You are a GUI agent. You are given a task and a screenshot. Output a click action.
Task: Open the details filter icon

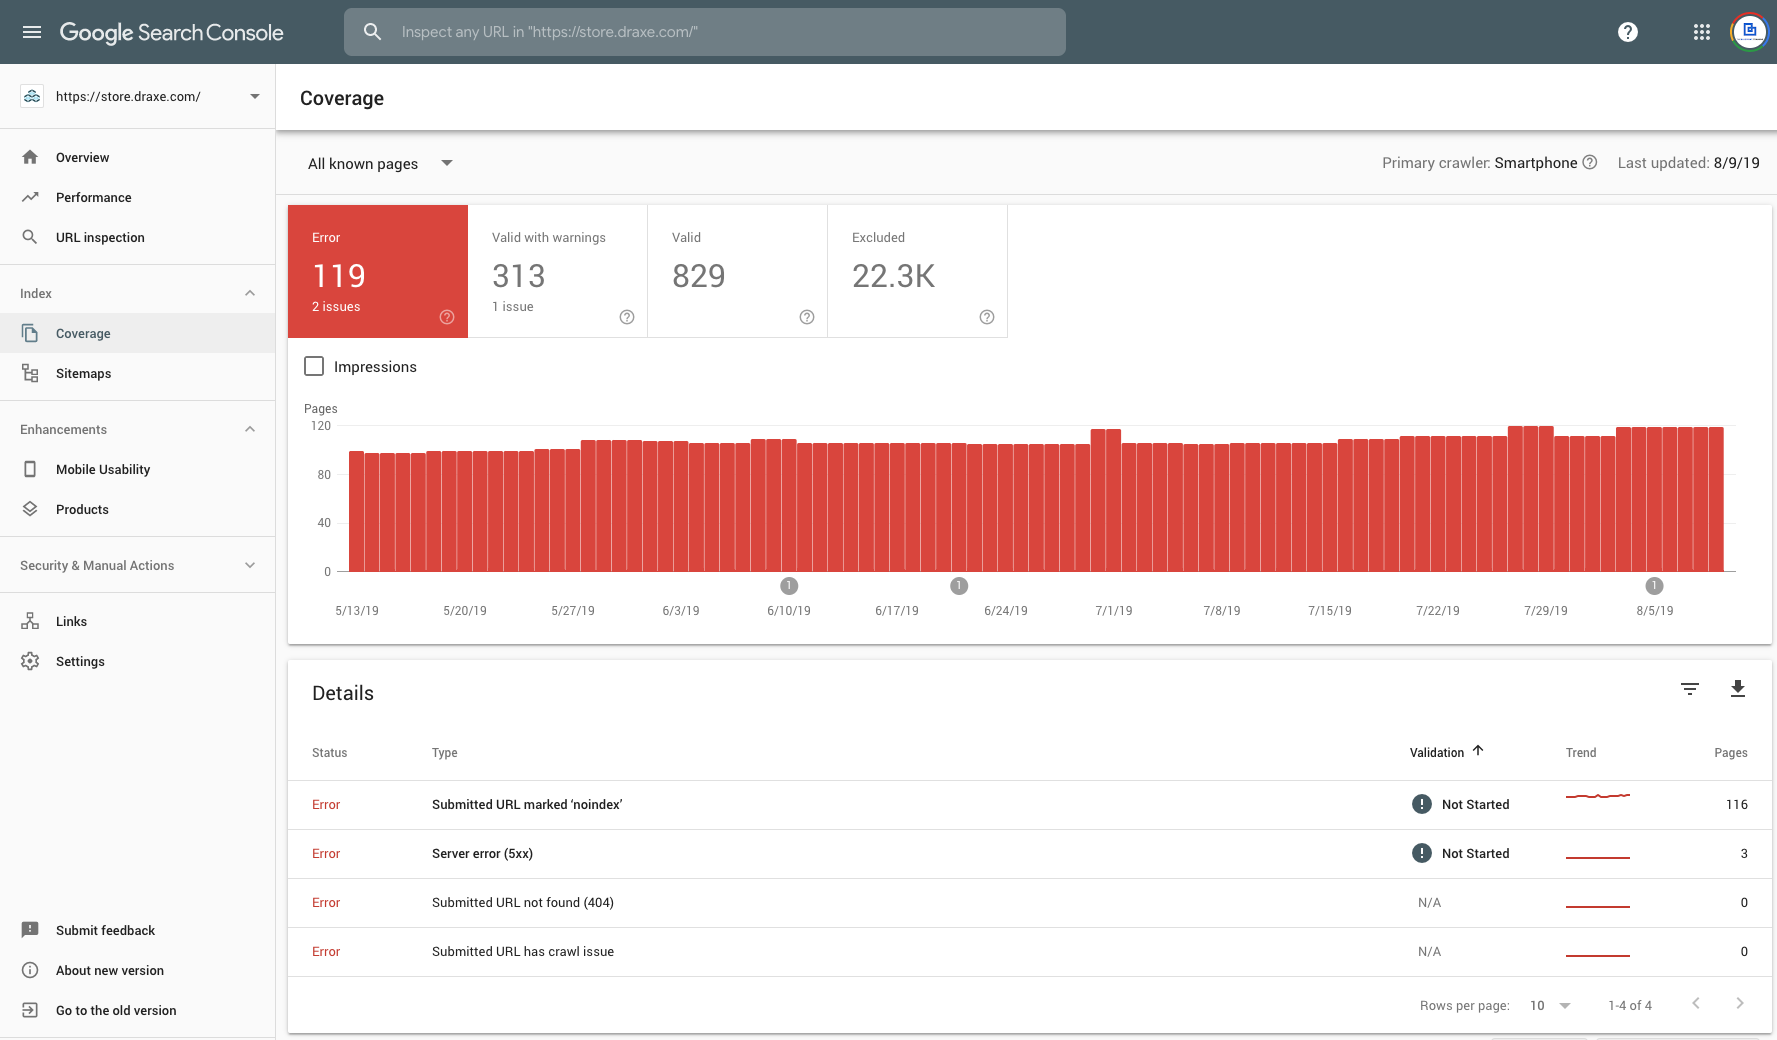[1689, 689]
